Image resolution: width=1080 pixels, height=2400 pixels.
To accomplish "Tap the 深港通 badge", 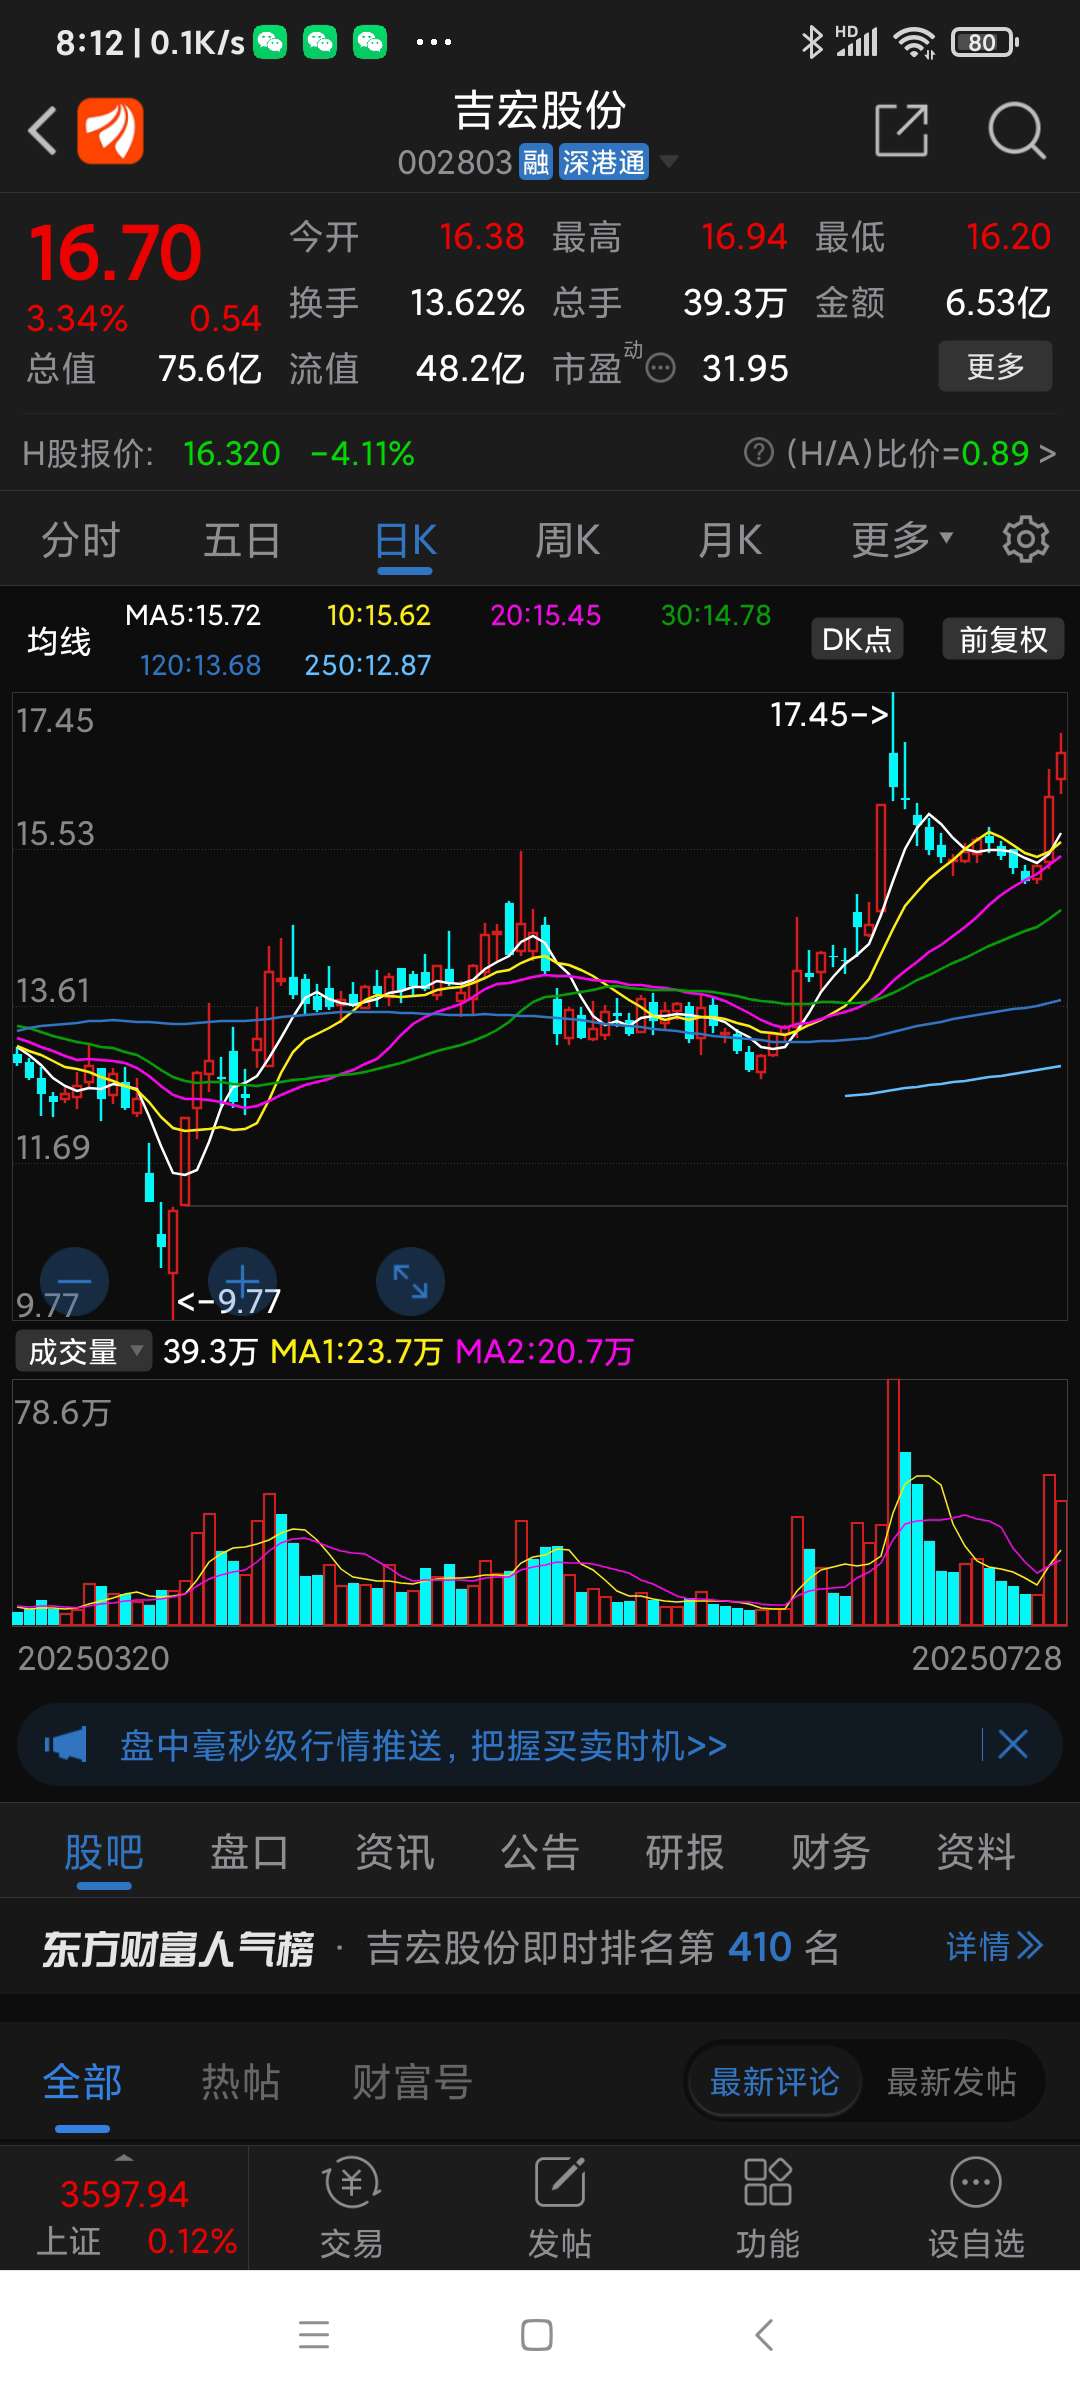I will (603, 162).
